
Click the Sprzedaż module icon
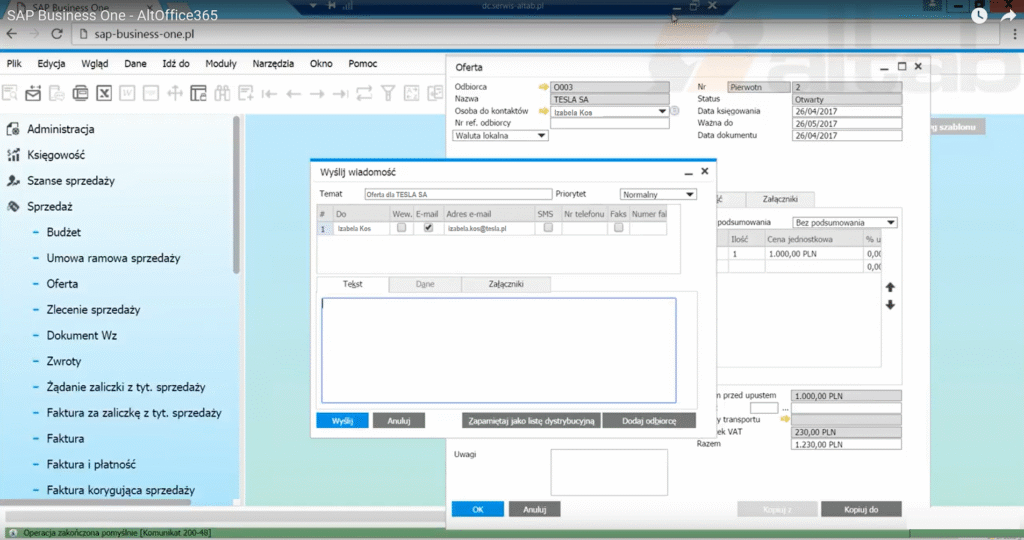click(x=12, y=206)
